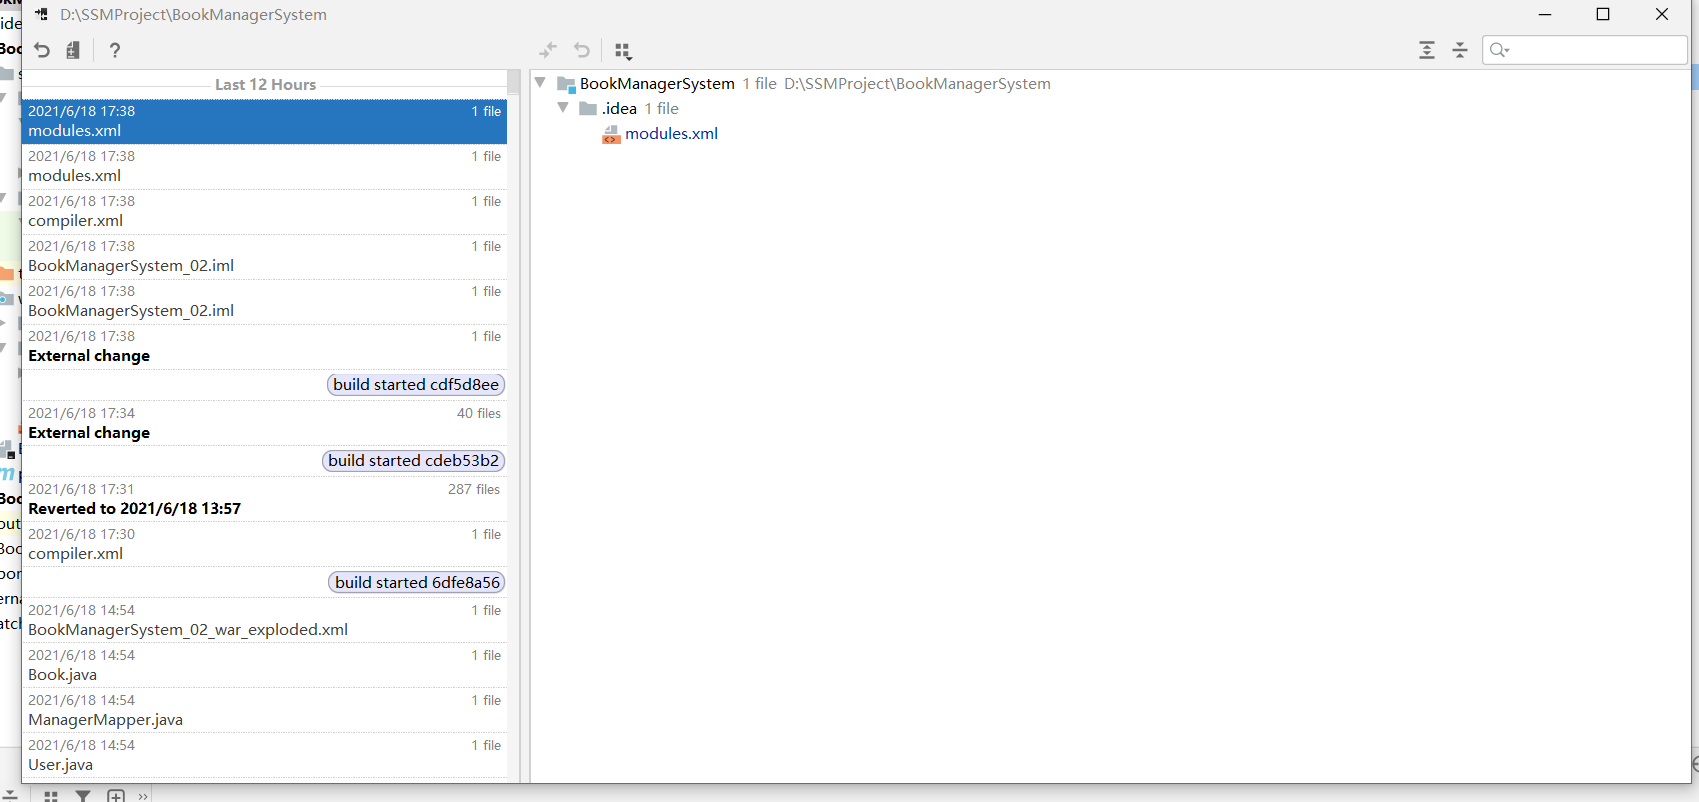The width and height of the screenshot is (1699, 802).
Task: Open the Help question mark icon
Action: pyautogui.click(x=115, y=50)
